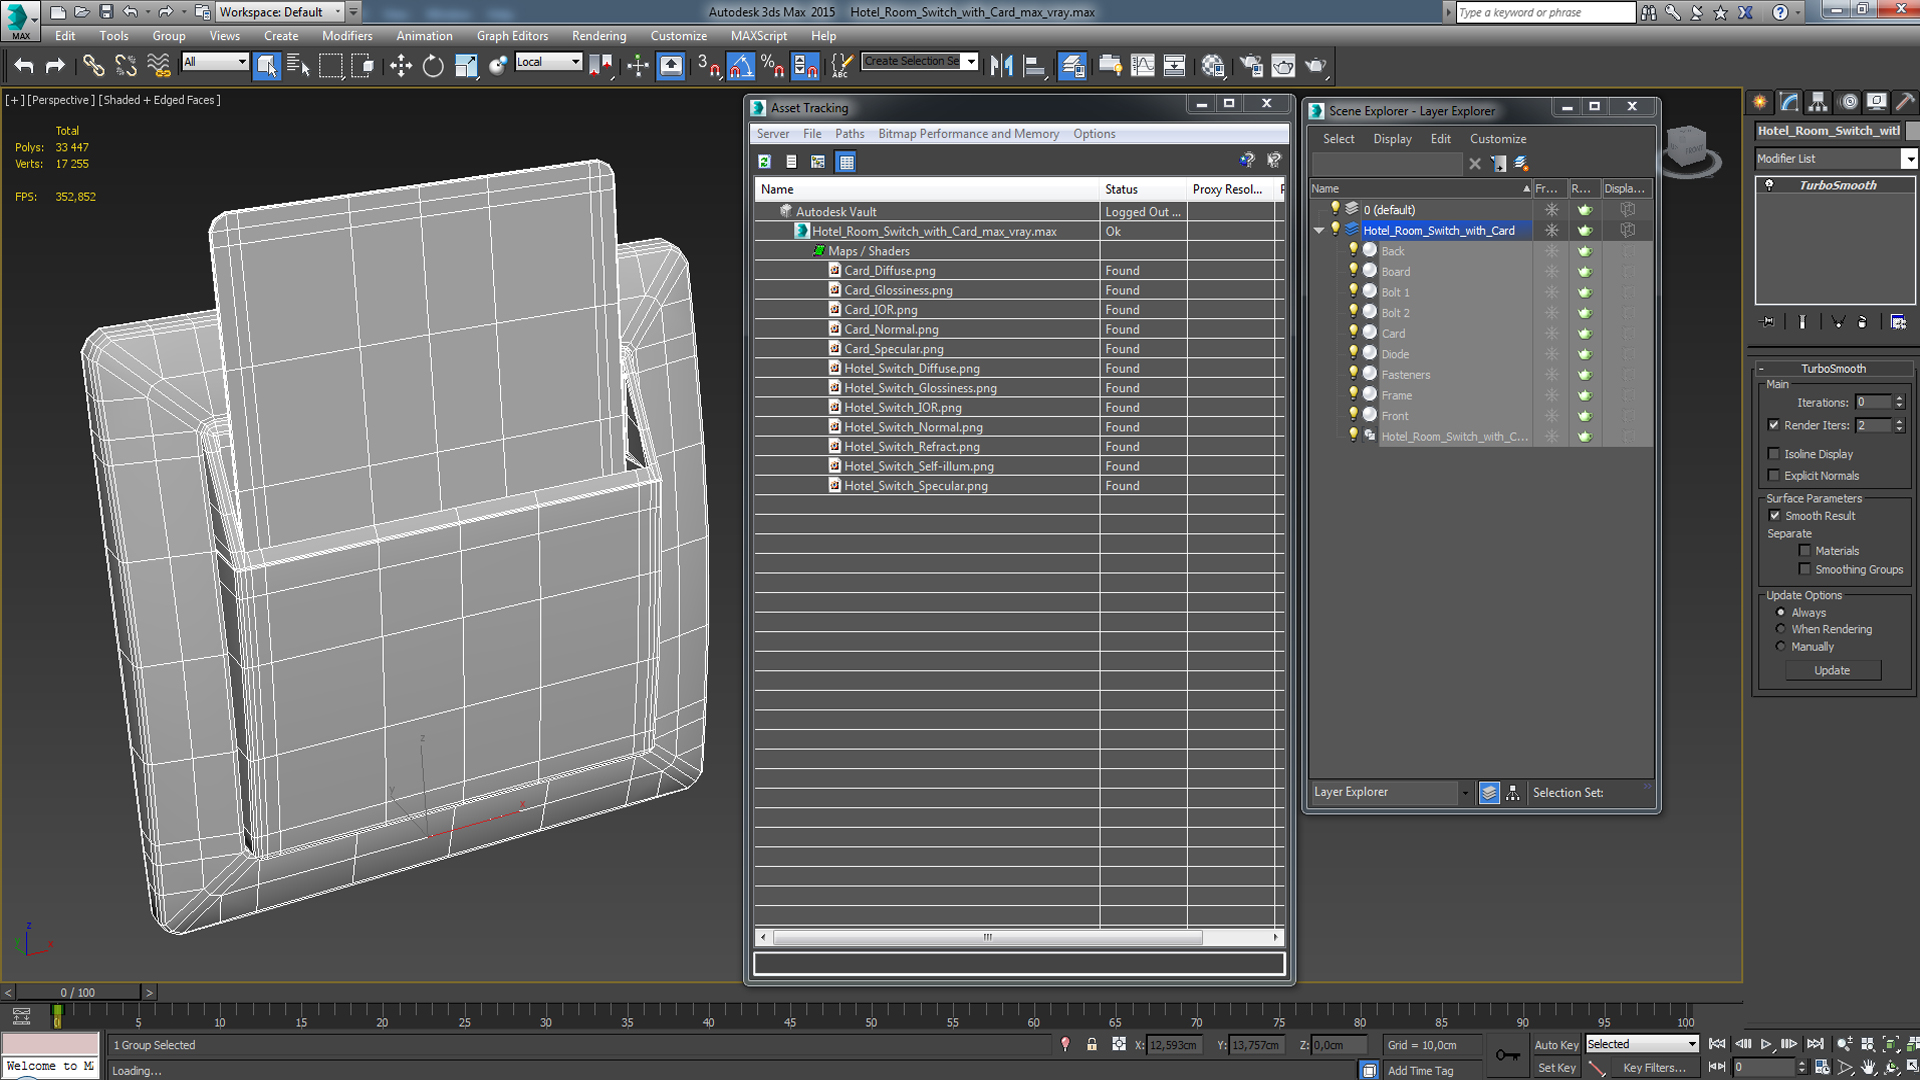The image size is (1920, 1080).
Task: Click the Align tool icon
Action: point(1034,66)
